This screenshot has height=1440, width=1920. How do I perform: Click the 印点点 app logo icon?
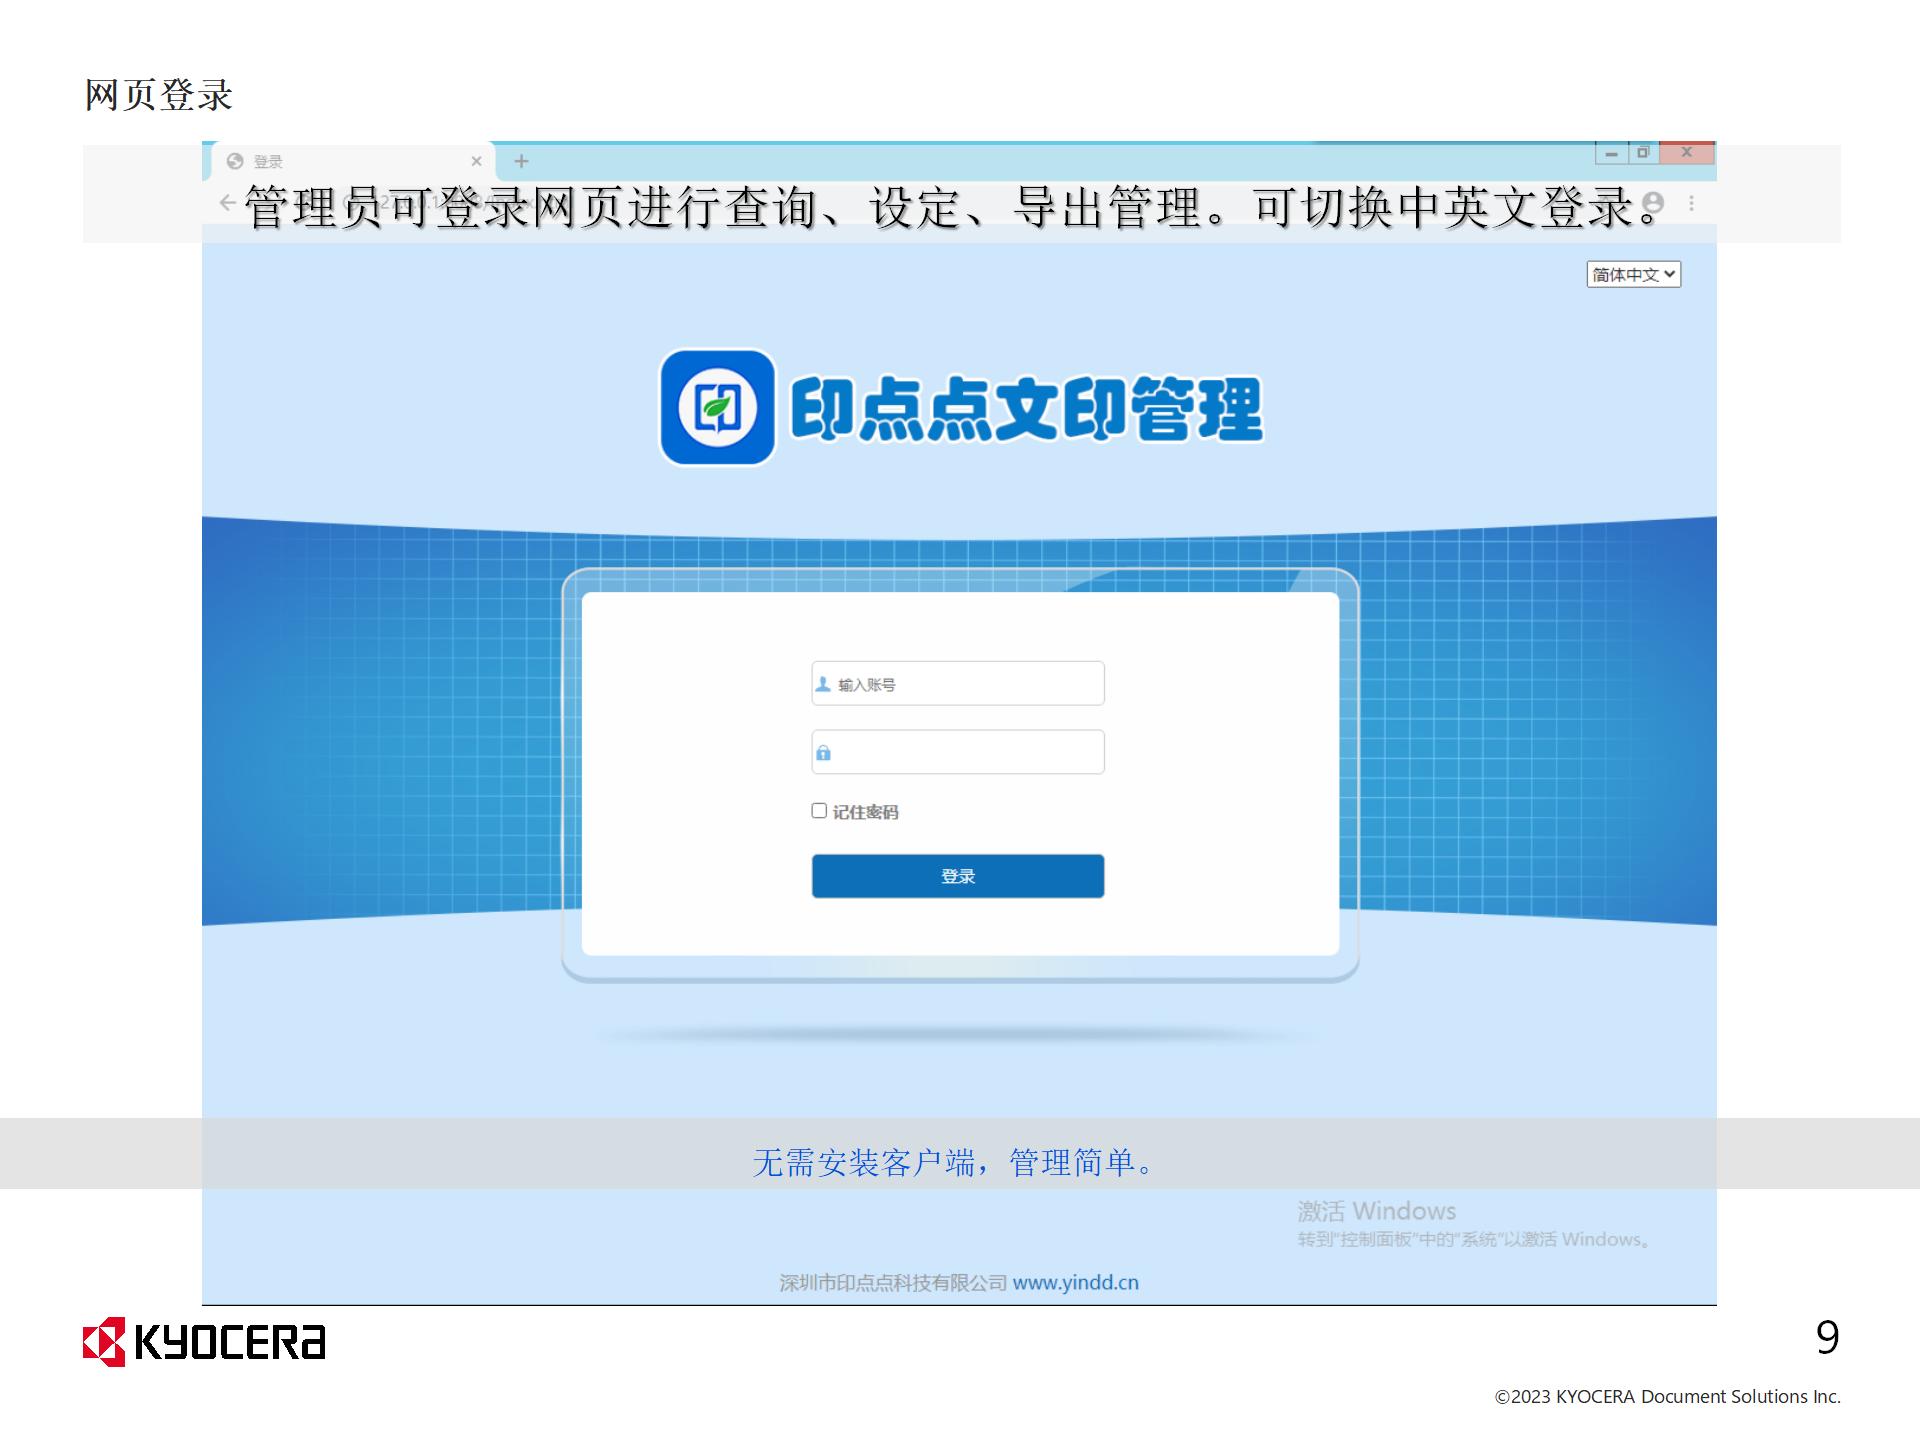click(x=717, y=407)
